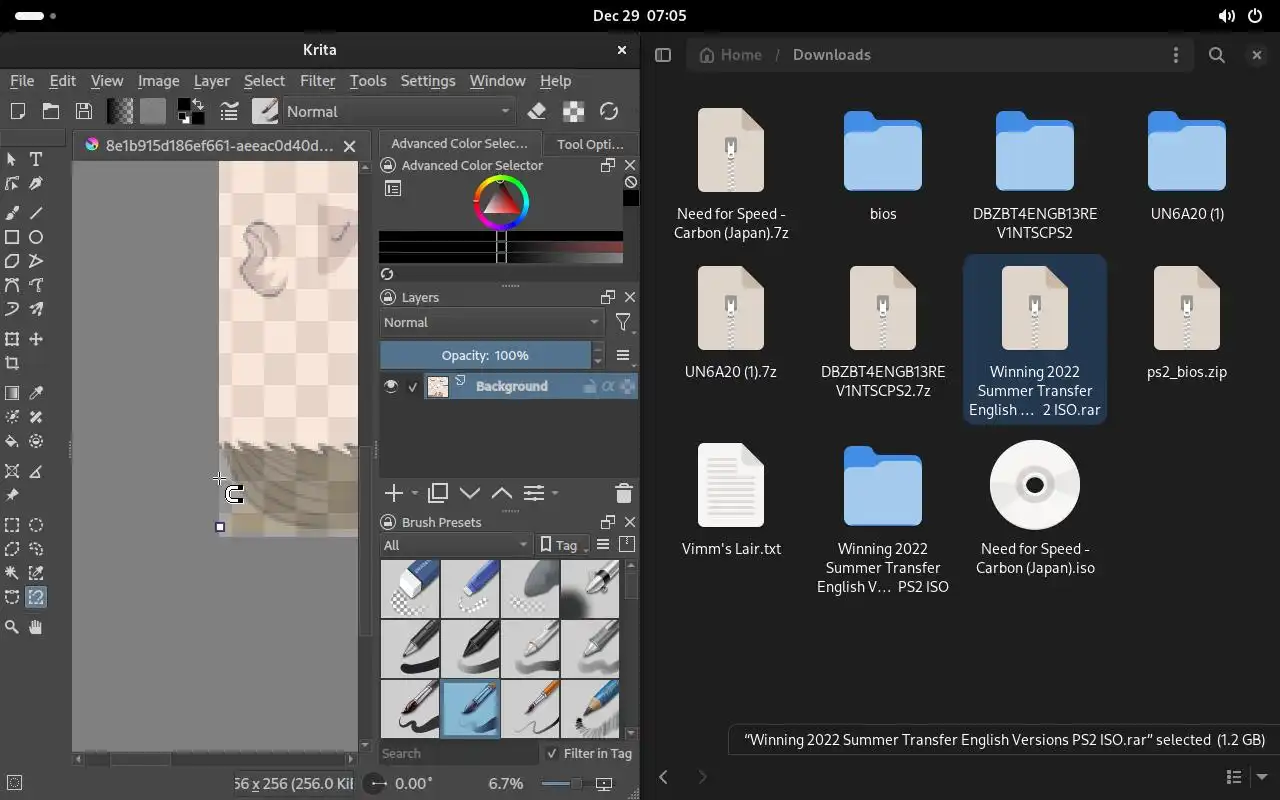Open the layer properties dropdown arrow
The height and width of the screenshot is (800, 1280).
click(555, 493)
